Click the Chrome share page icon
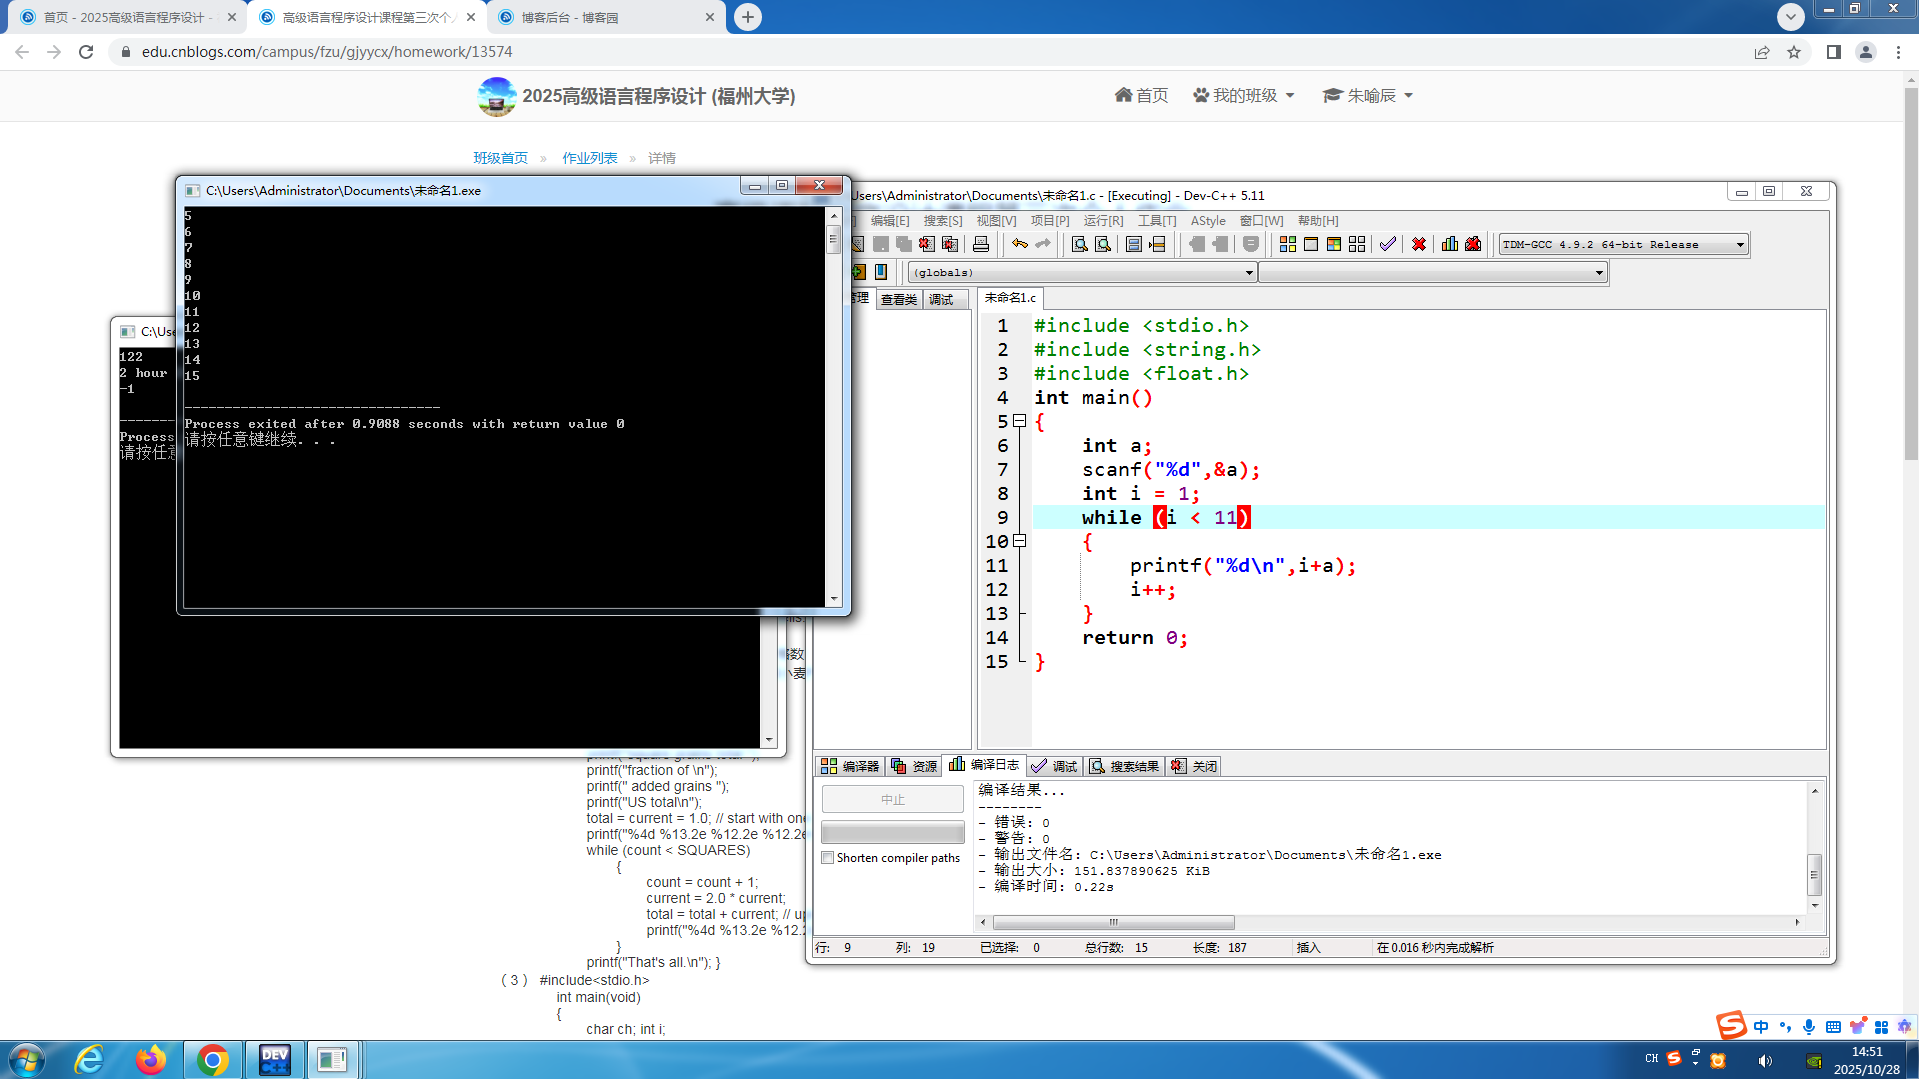 click(x=1762, y=52)
